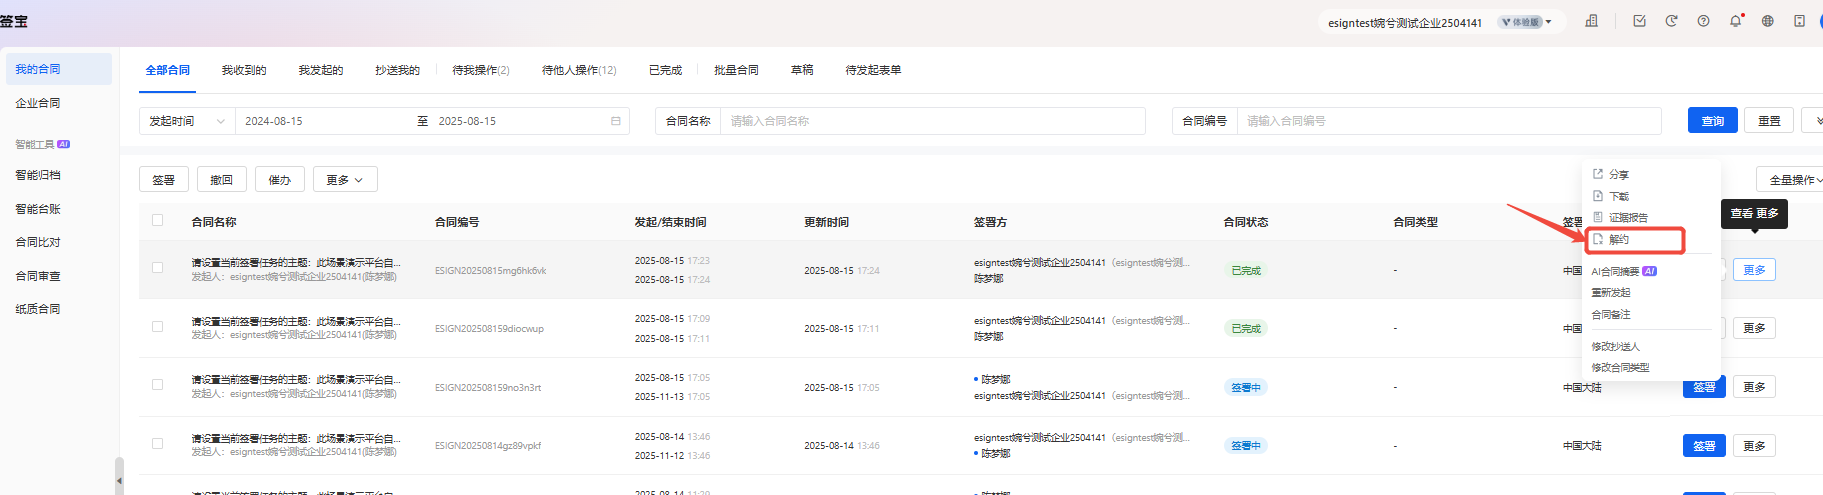The image size is (1823, 495).
Task: Click the AI badge beside 智能工具
Action: tap(64, 144)
